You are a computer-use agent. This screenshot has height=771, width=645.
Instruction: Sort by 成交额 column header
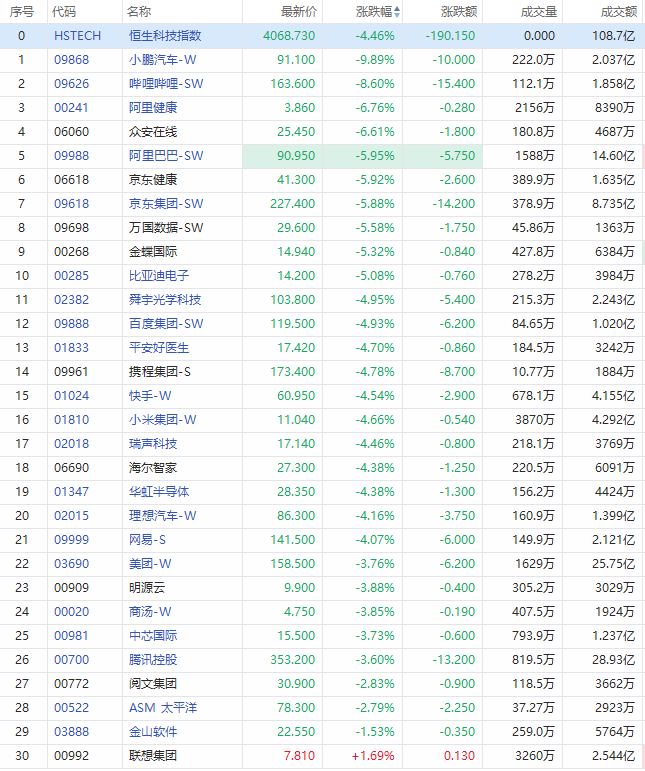(619, 12)
